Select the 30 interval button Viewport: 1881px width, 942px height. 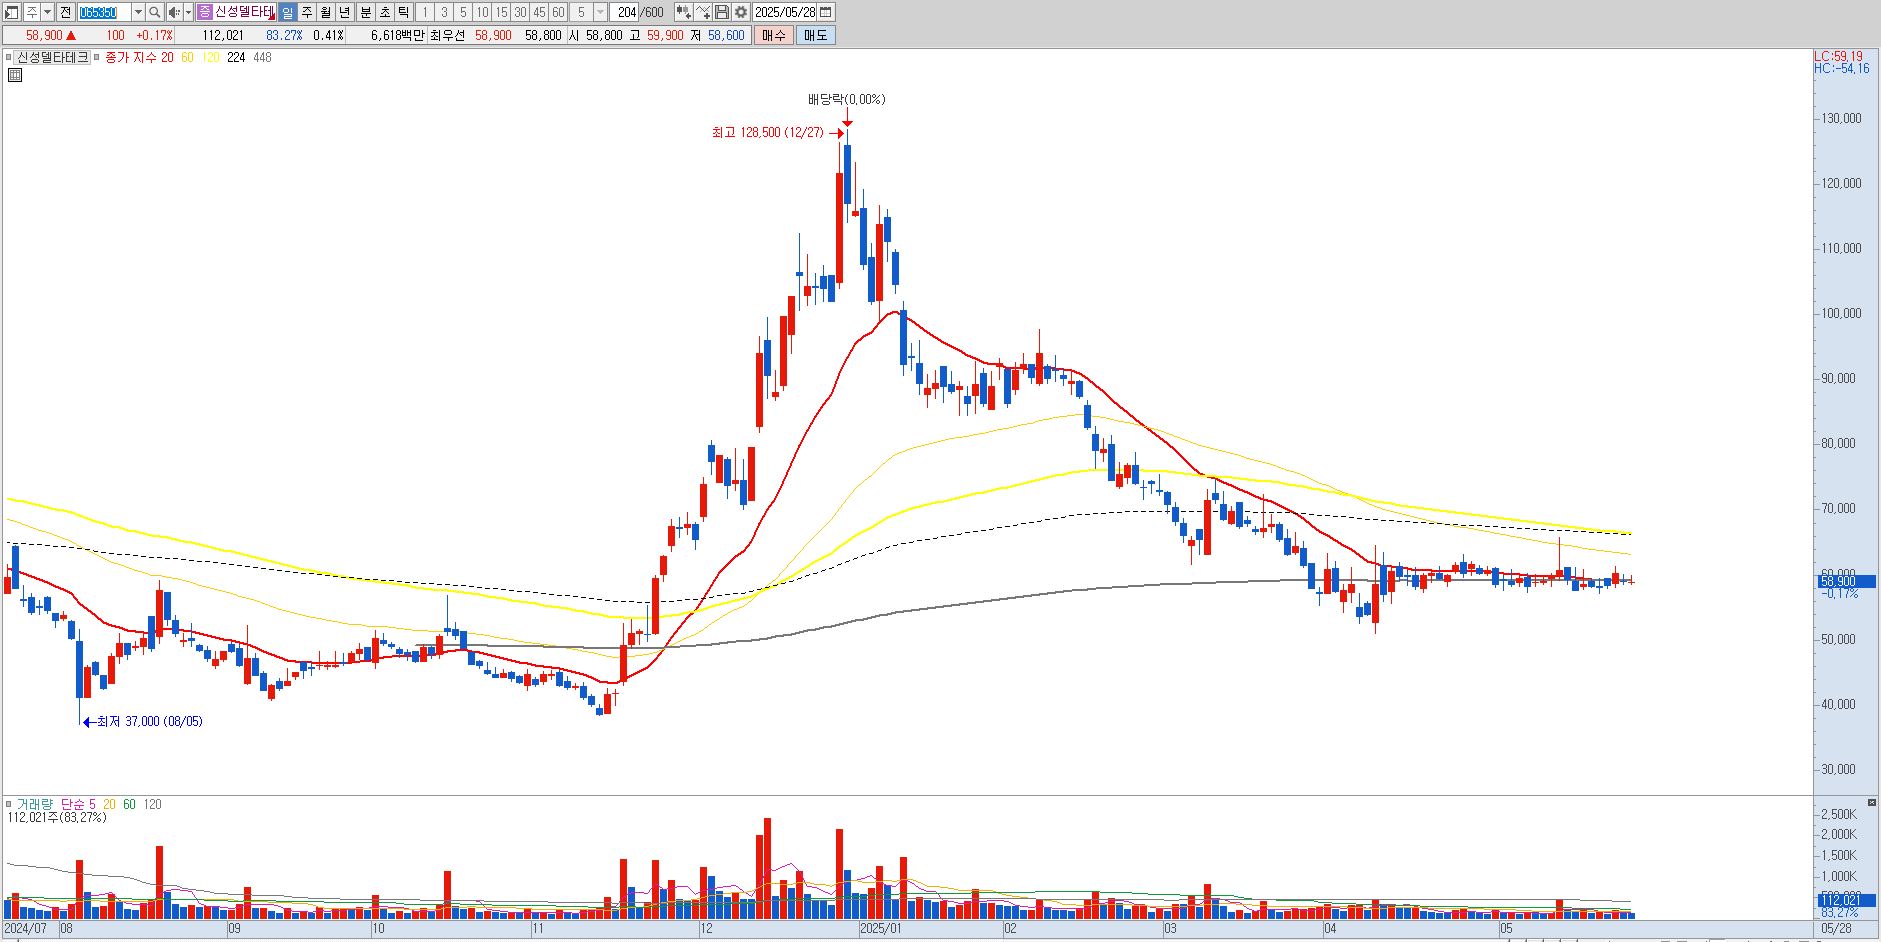point(520,12)
